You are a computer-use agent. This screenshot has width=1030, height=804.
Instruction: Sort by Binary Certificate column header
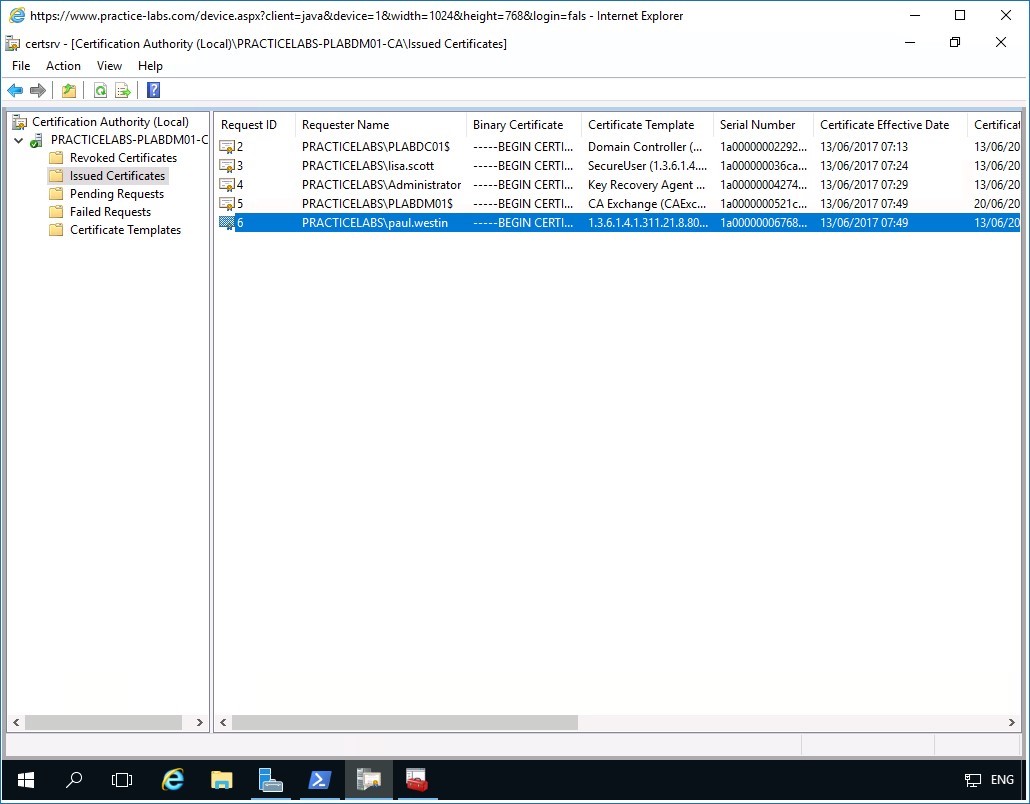coord(524,125)
